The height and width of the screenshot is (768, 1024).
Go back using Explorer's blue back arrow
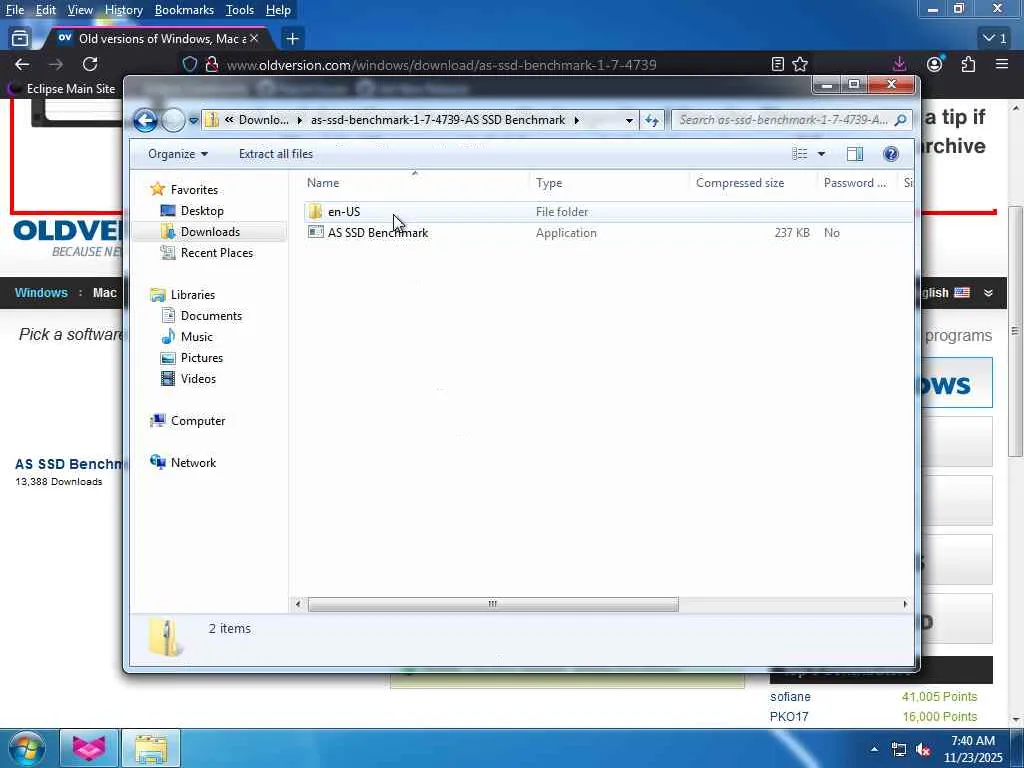coord(145,120)
